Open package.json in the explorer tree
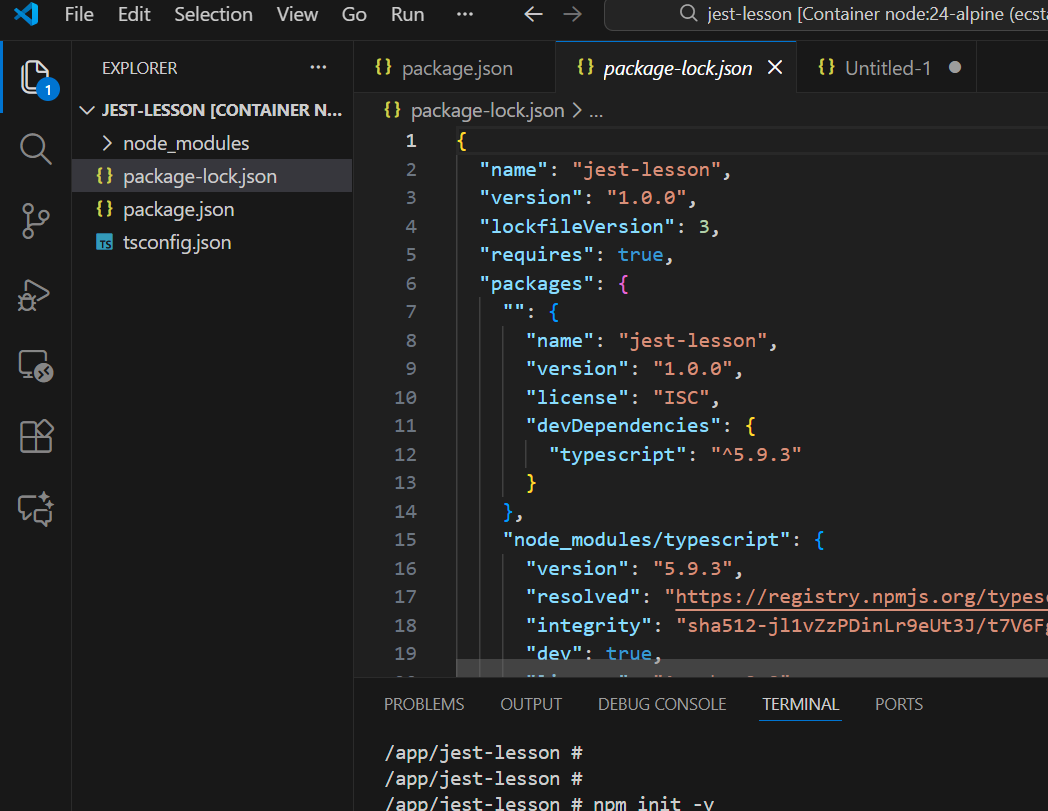This screenshot has height=811, width=1048. click(213, 209)
